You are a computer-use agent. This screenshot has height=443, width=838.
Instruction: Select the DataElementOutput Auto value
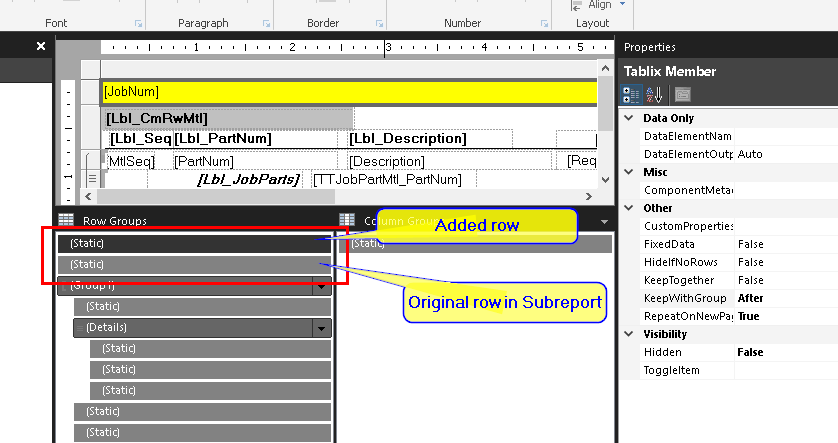point(786,154)
